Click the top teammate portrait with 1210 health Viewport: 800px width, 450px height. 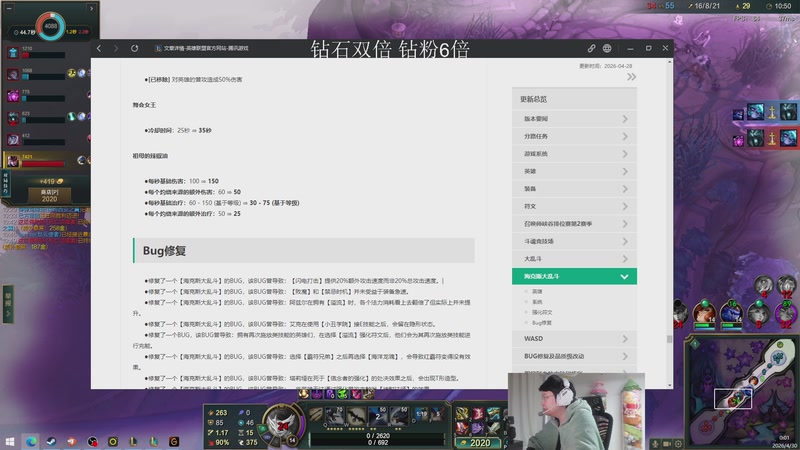pos(13,52)
